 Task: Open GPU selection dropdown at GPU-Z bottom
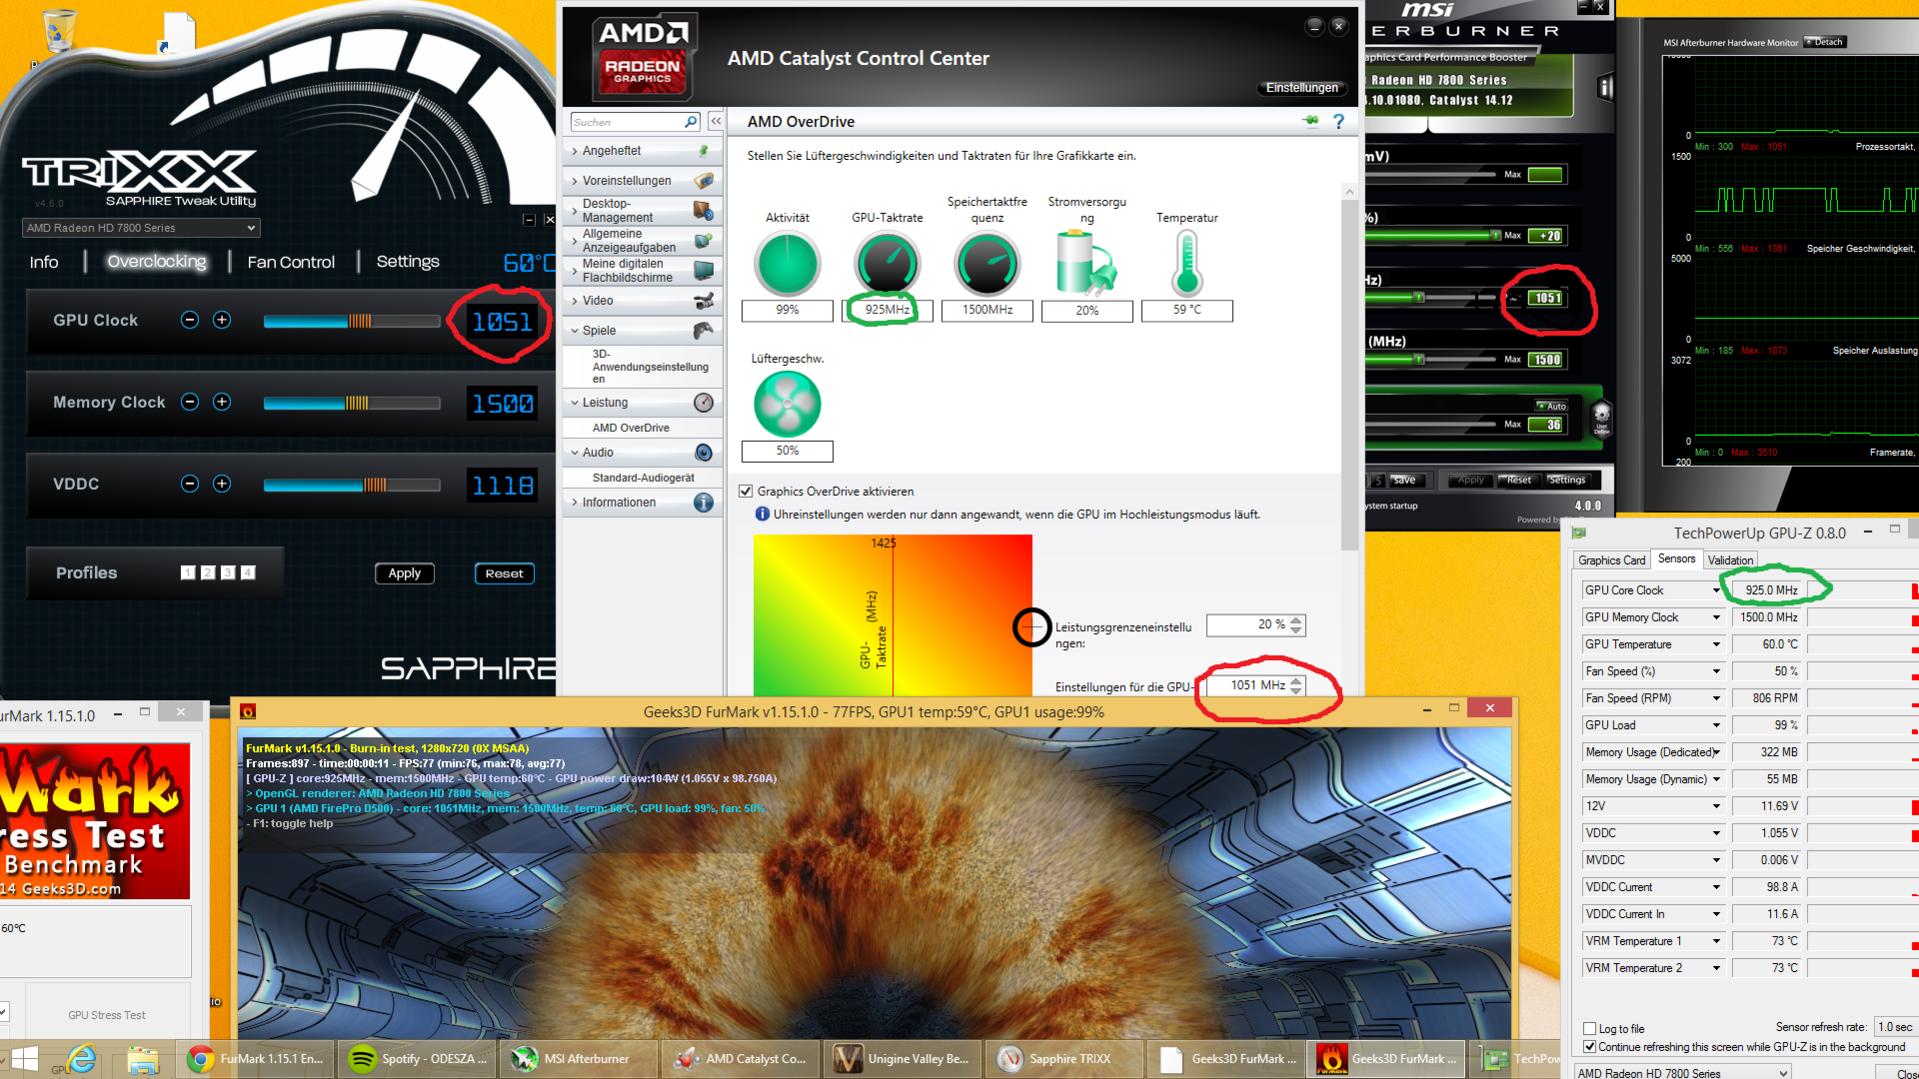[1683, 1073]
